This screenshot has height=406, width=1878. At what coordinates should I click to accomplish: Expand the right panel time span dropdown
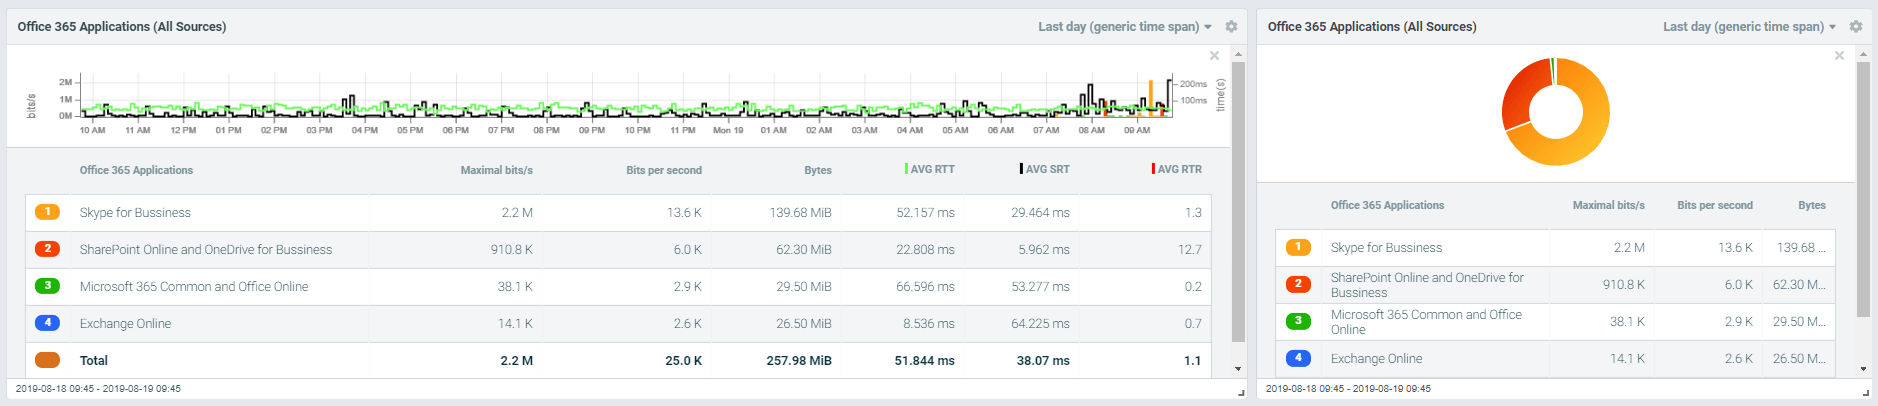1749,27
